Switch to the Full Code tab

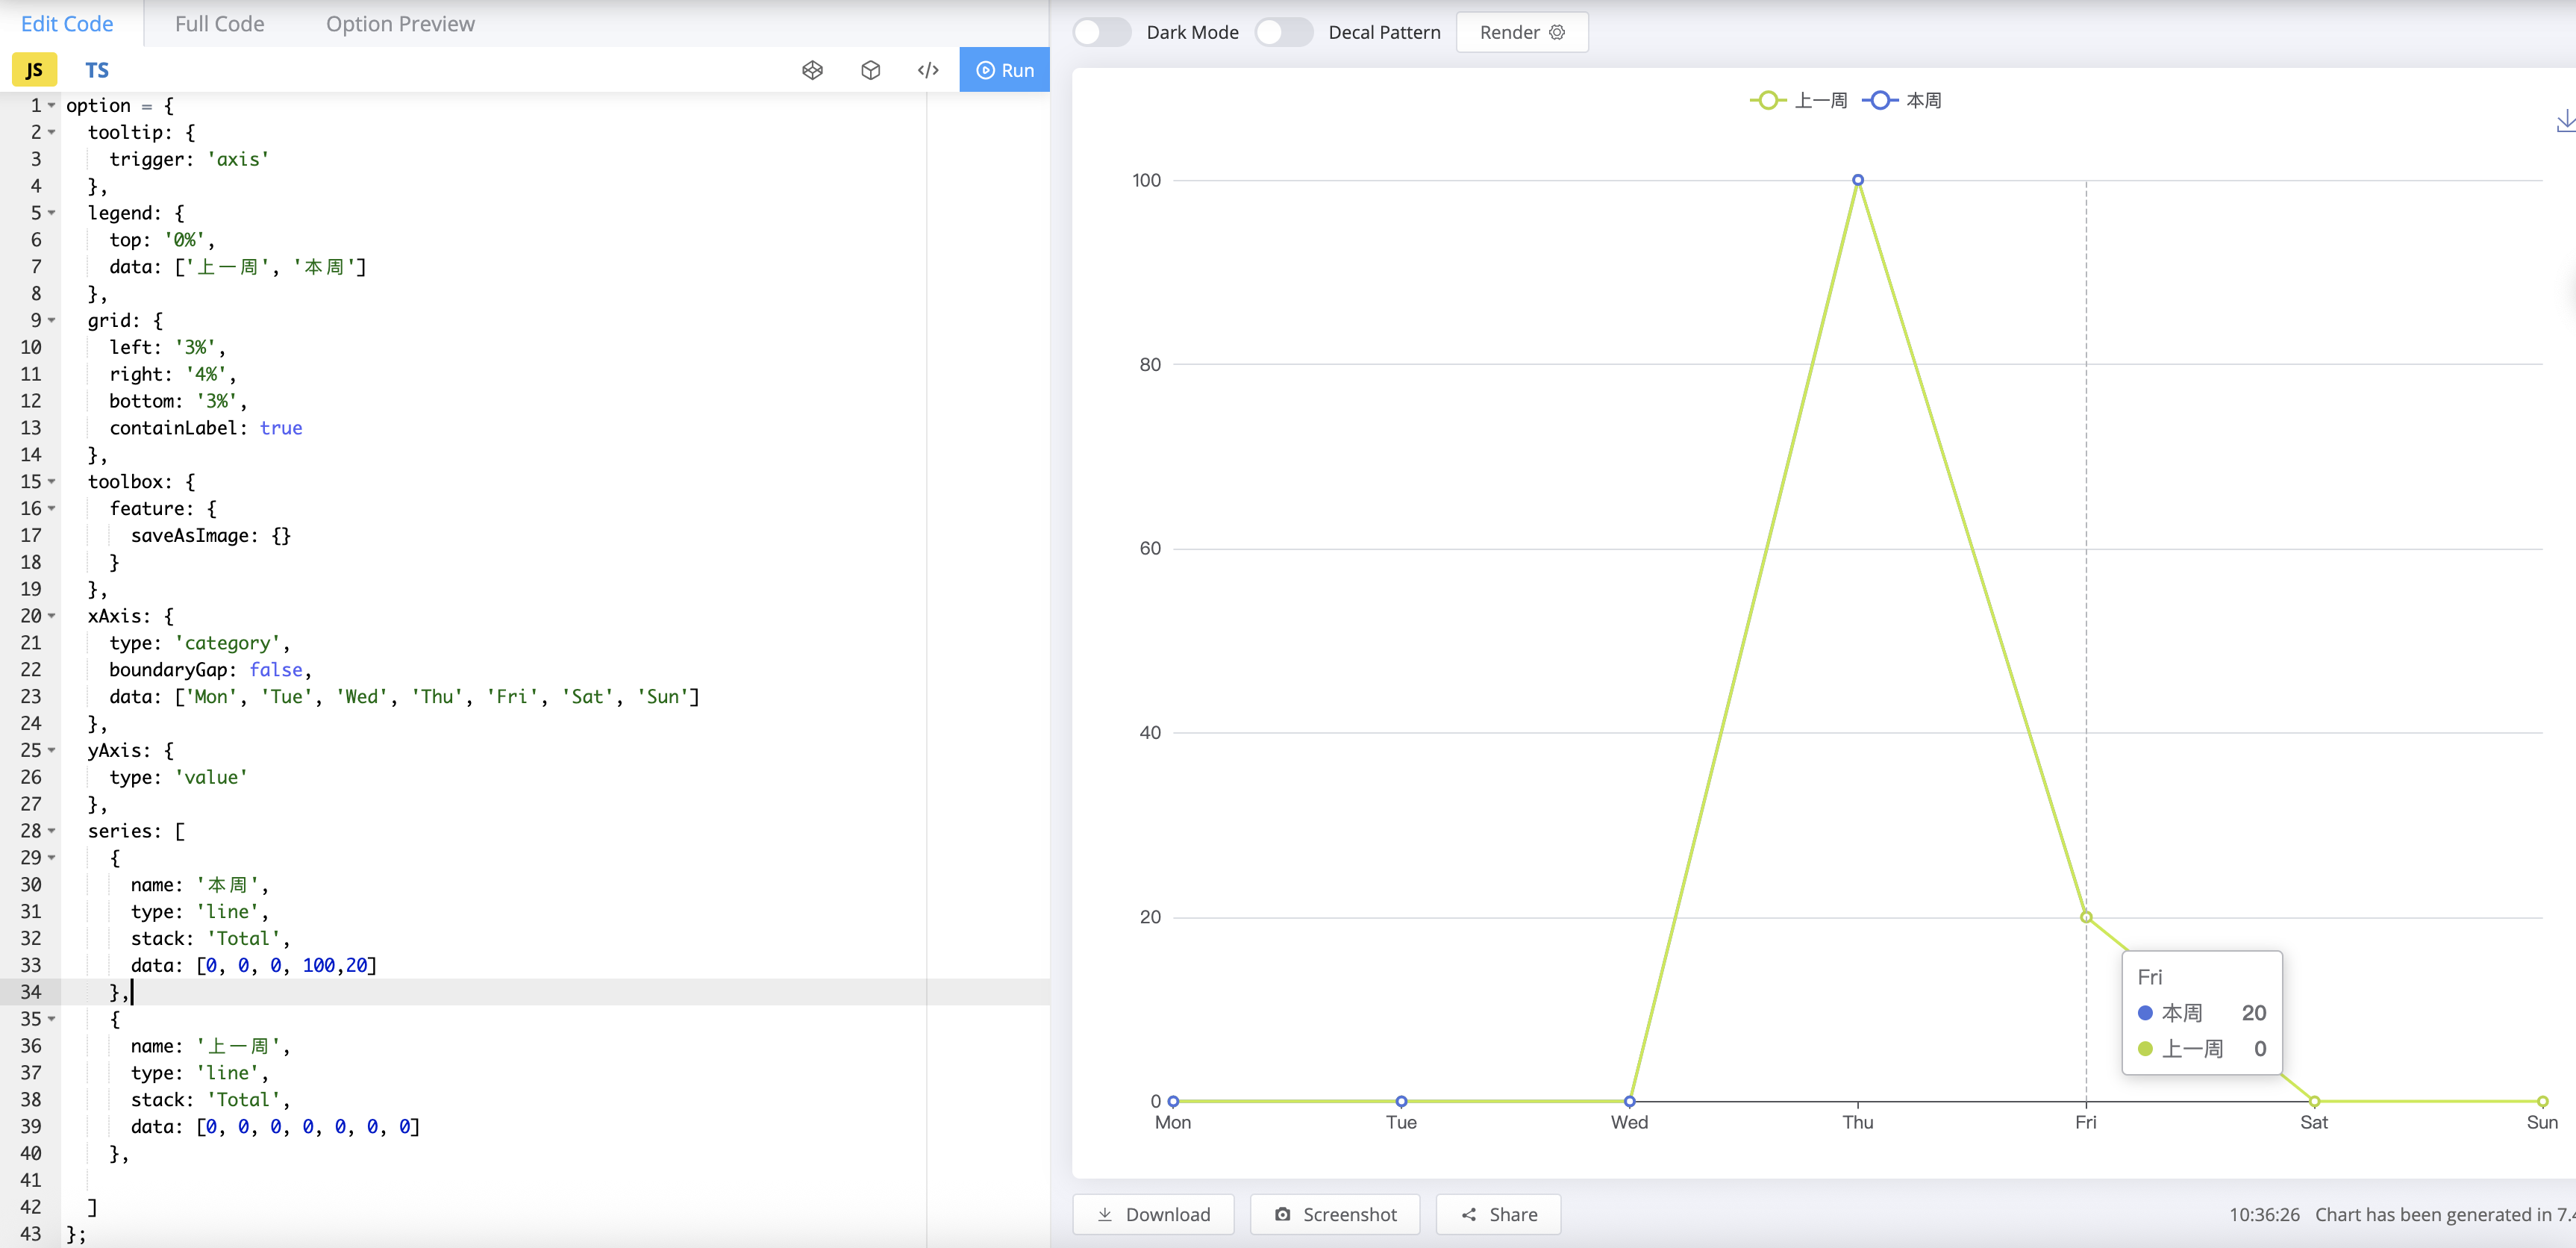[219, 24]
